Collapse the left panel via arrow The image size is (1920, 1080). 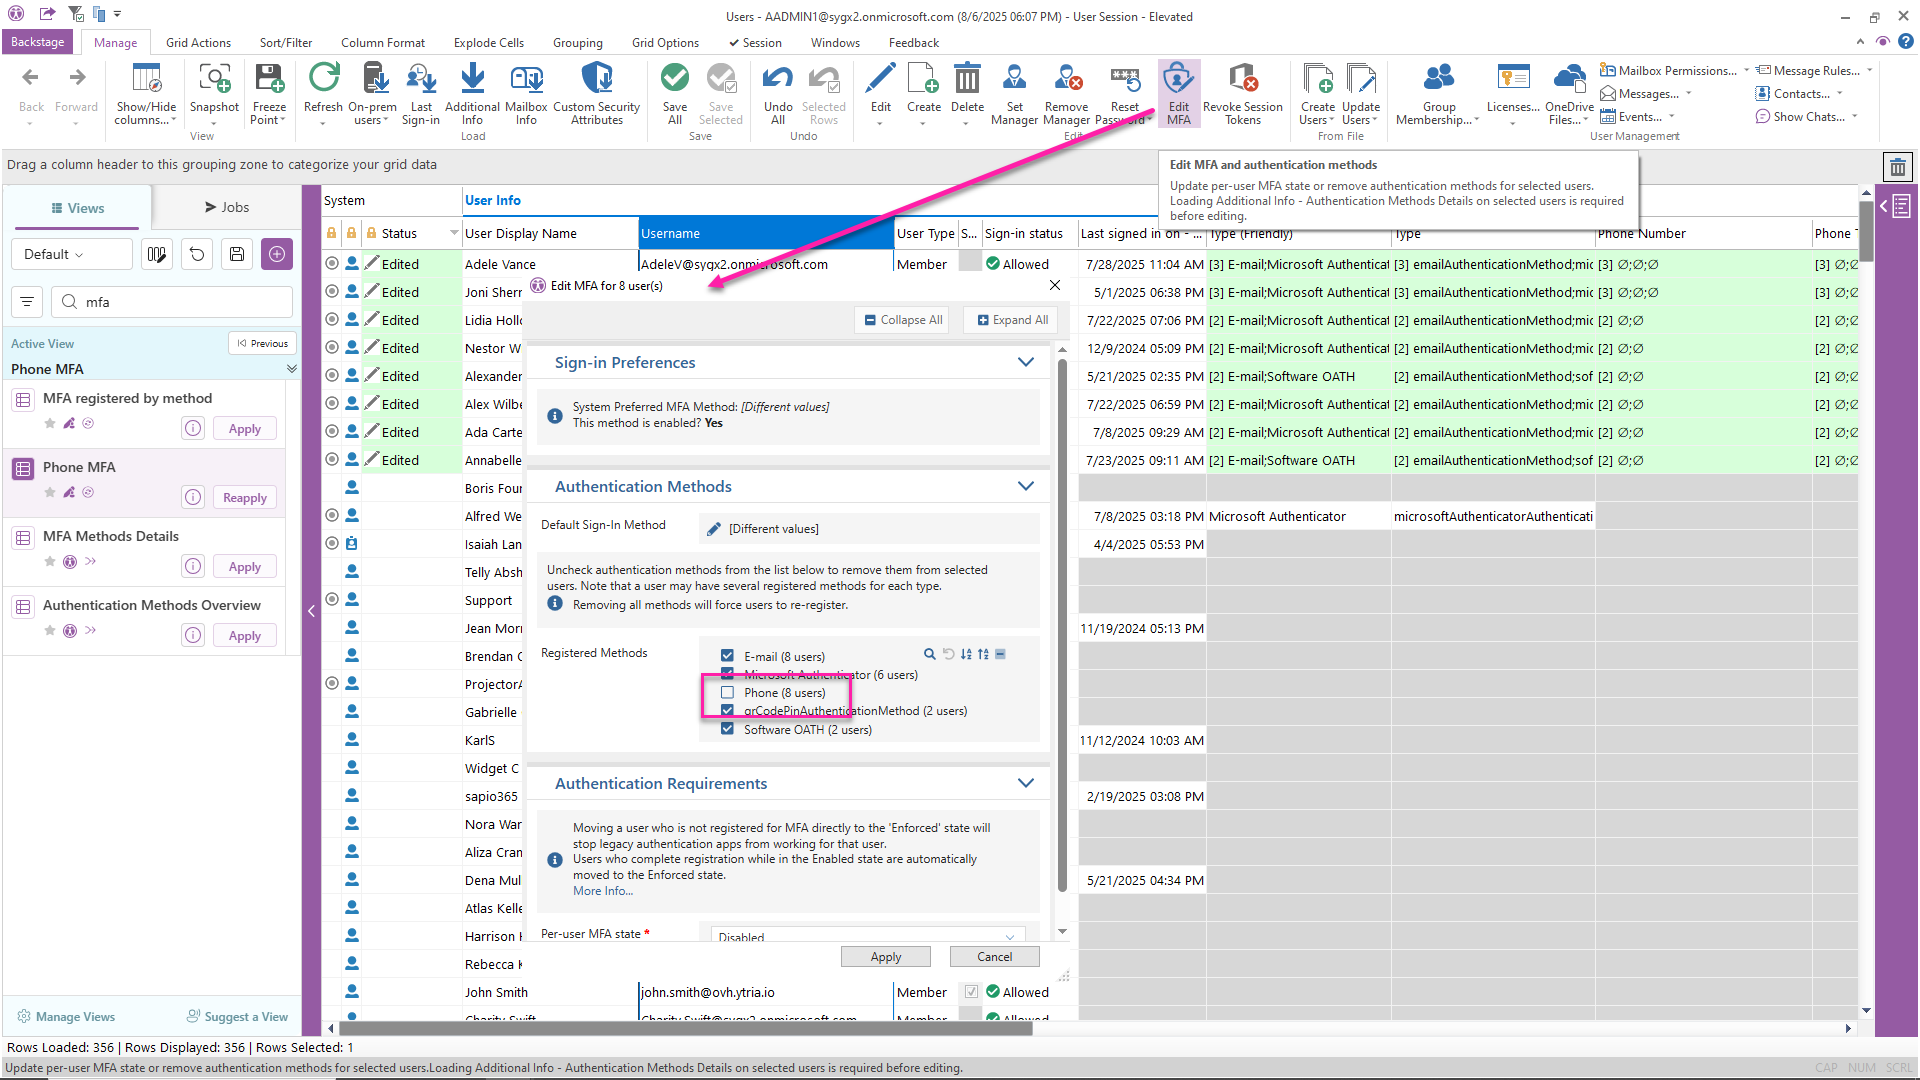pyautogui.click(x=311, y=610)
